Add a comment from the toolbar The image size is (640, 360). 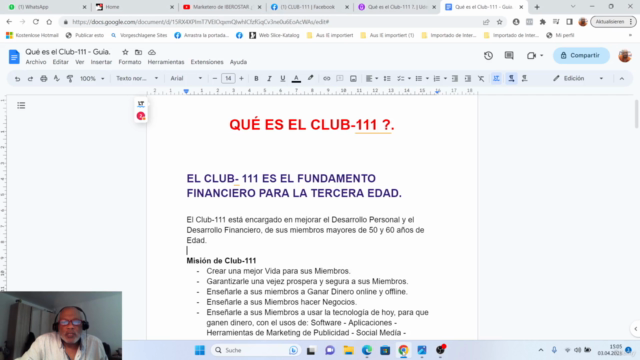(x=340, y=78)
